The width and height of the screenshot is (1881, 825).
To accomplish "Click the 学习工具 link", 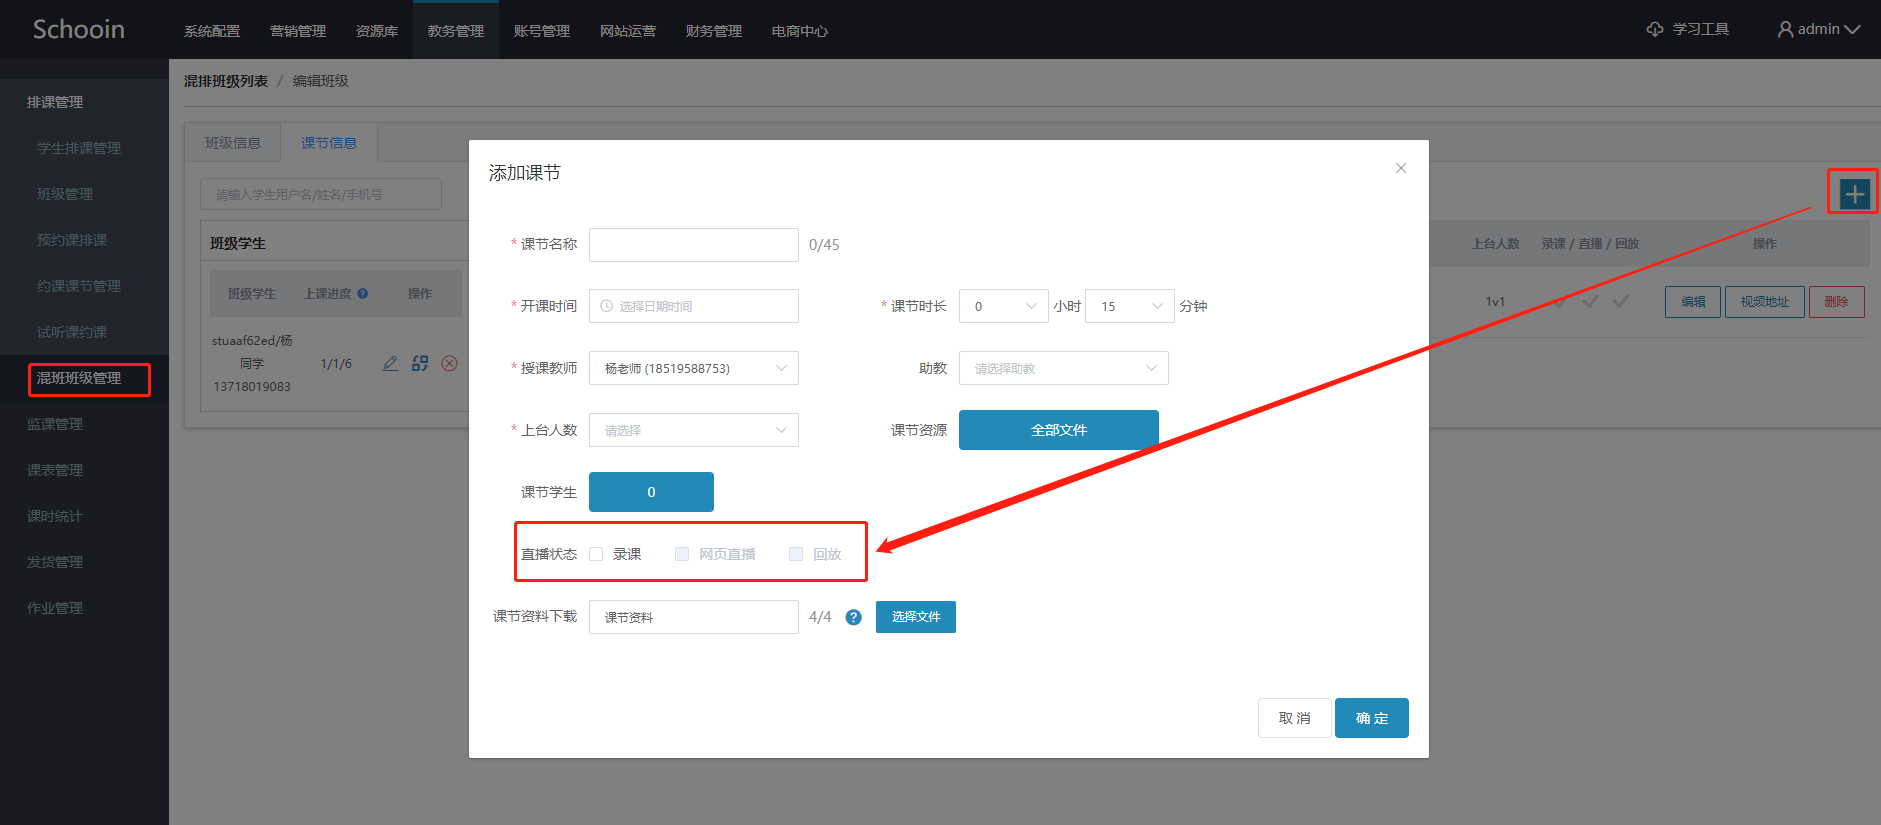I will tap(1700, 29).
